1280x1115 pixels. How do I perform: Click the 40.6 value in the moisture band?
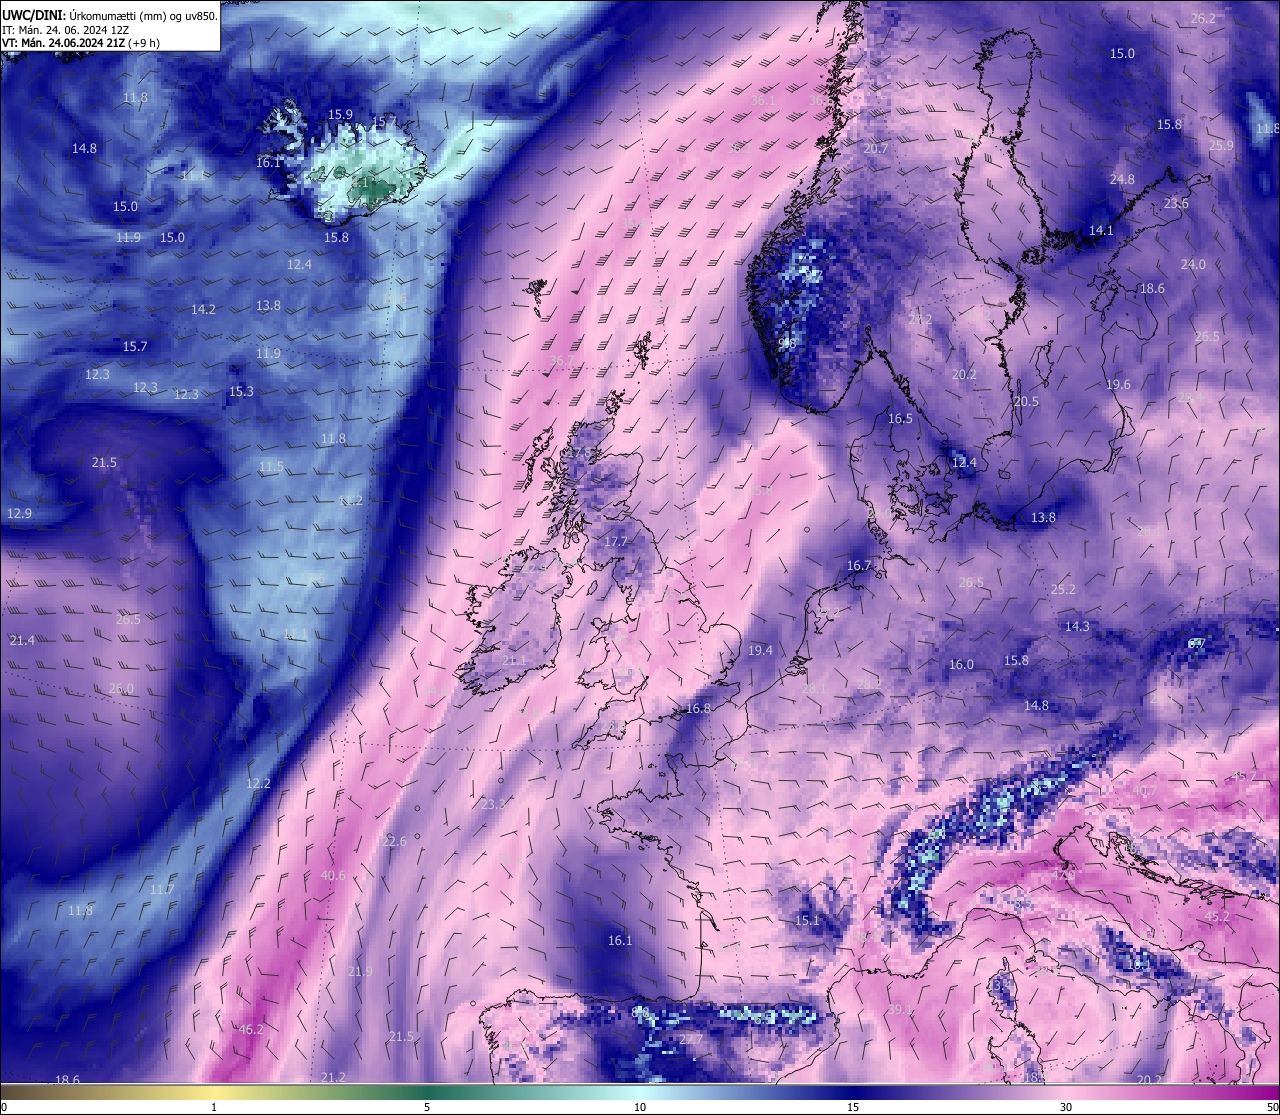pyautogui.click(x=333, y=876)
